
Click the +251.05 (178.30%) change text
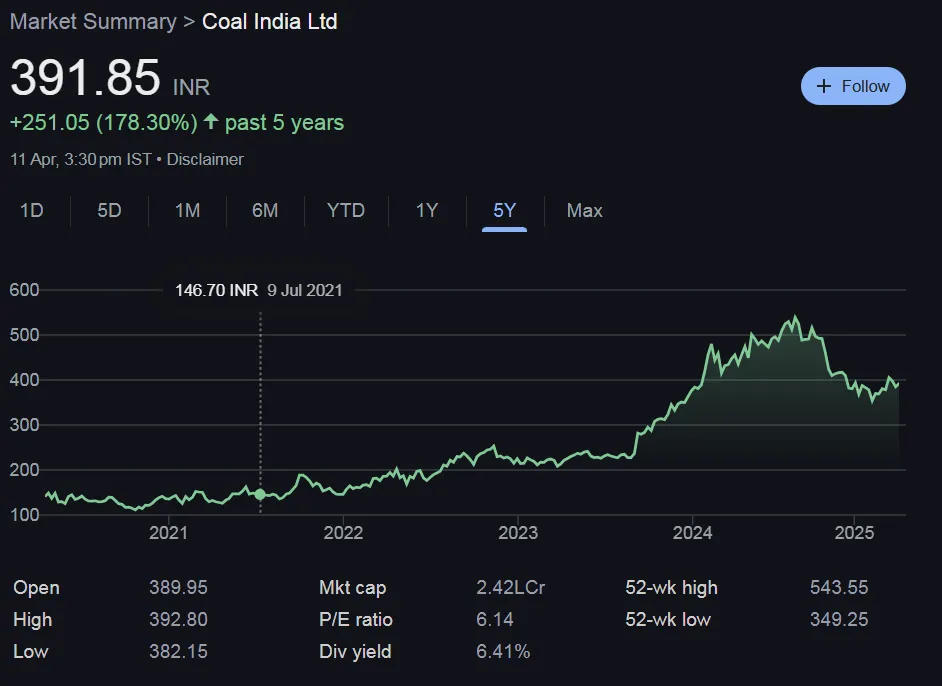104,123
